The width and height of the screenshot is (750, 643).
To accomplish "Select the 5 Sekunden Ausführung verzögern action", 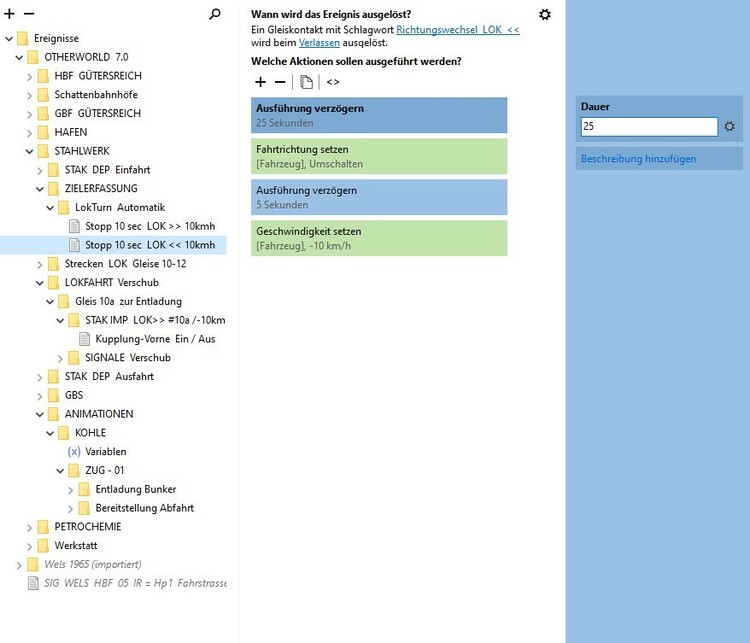I will (379, 197).
